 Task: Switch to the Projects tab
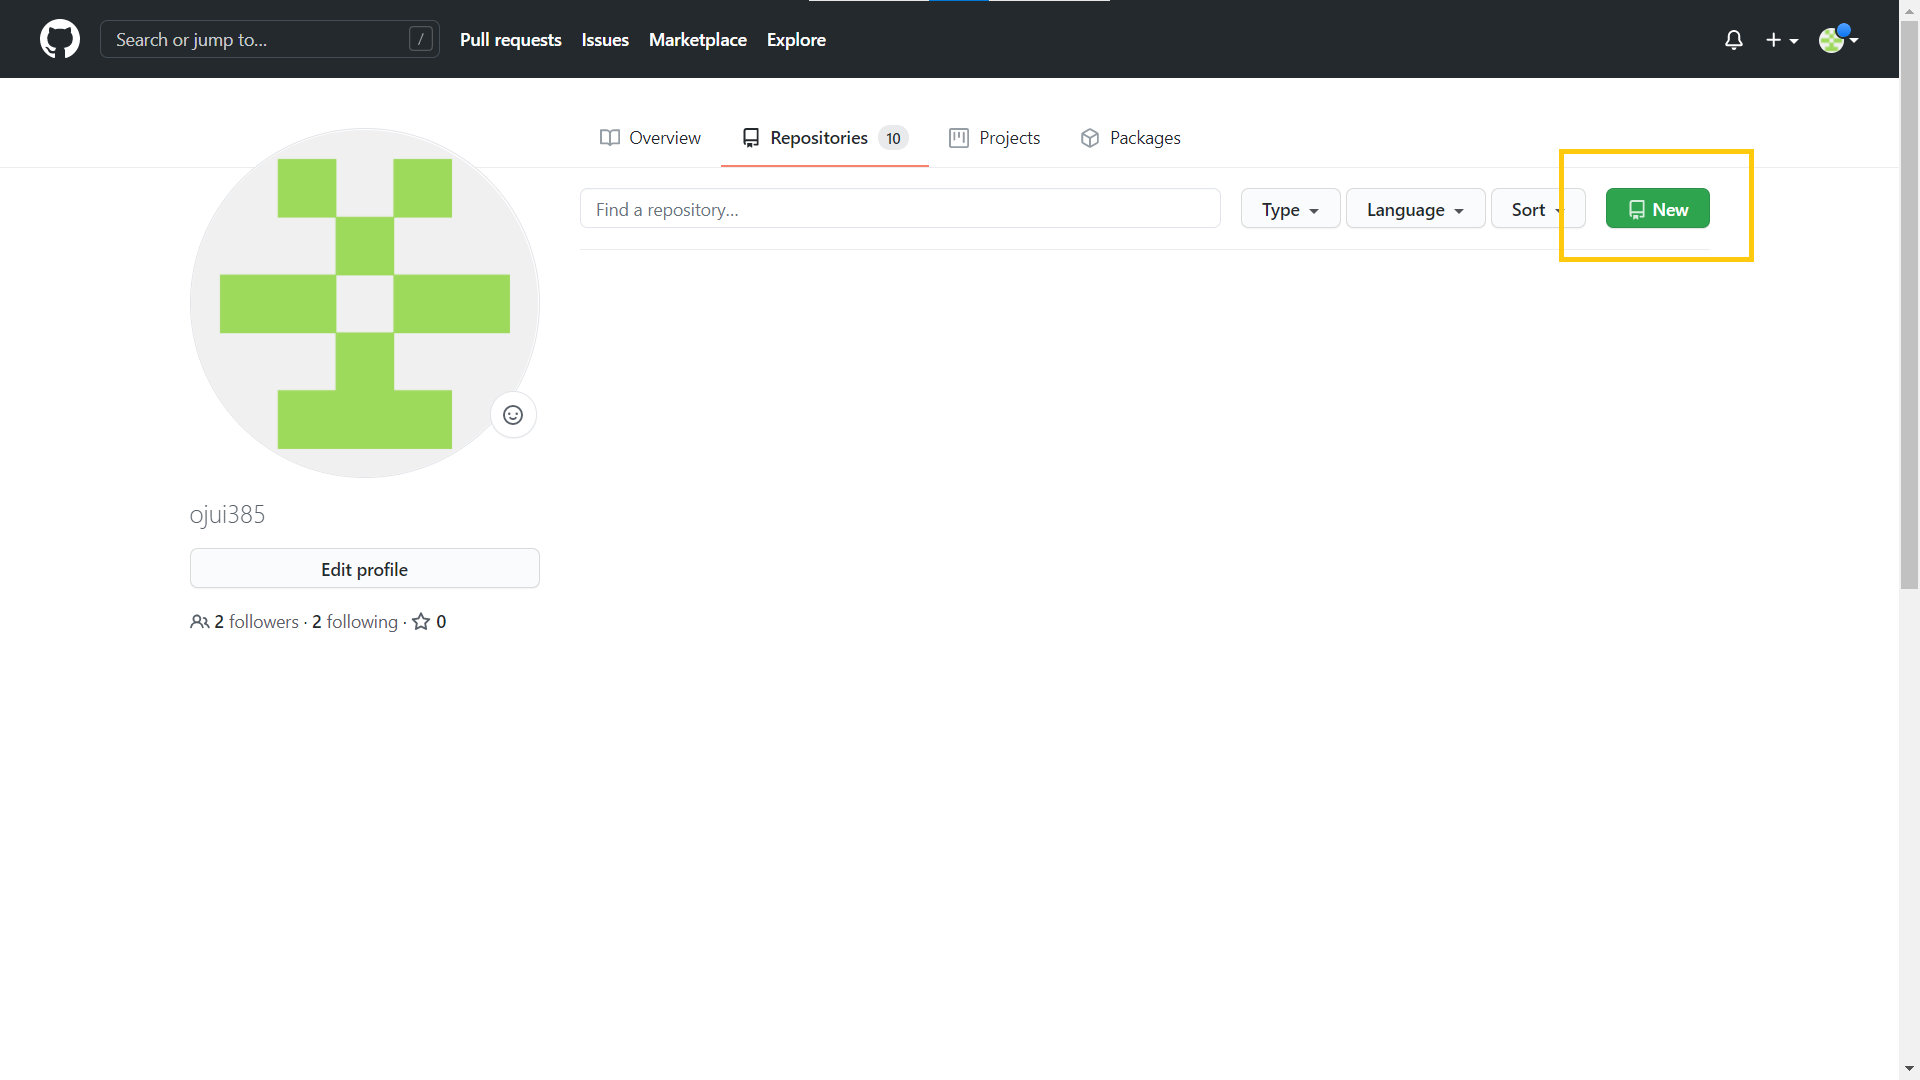[994, 138]
